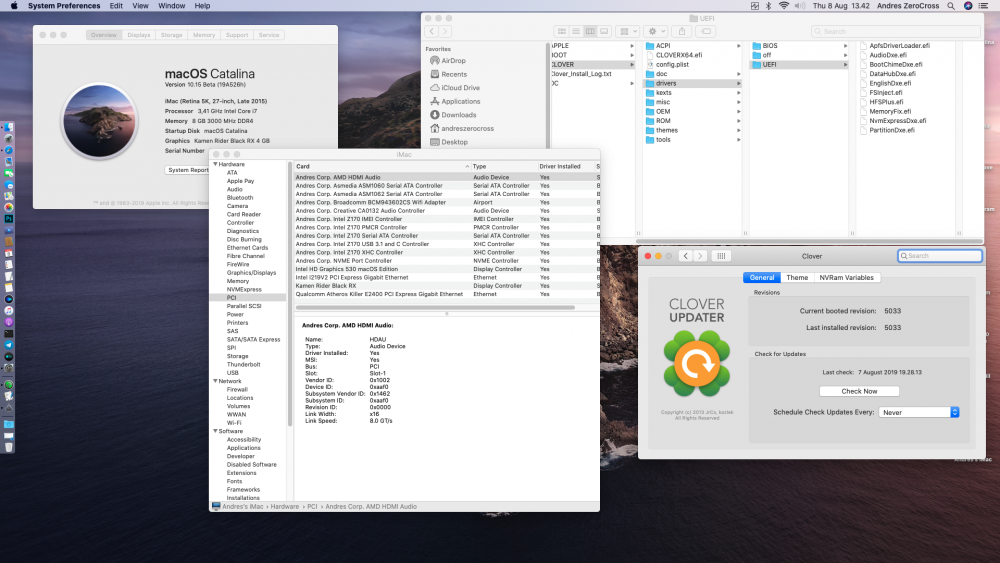Image resolution: width=1000 pixels, height=563 pixels.
Task: Open the Service tab in About This Mac
Action: point(268,35)
